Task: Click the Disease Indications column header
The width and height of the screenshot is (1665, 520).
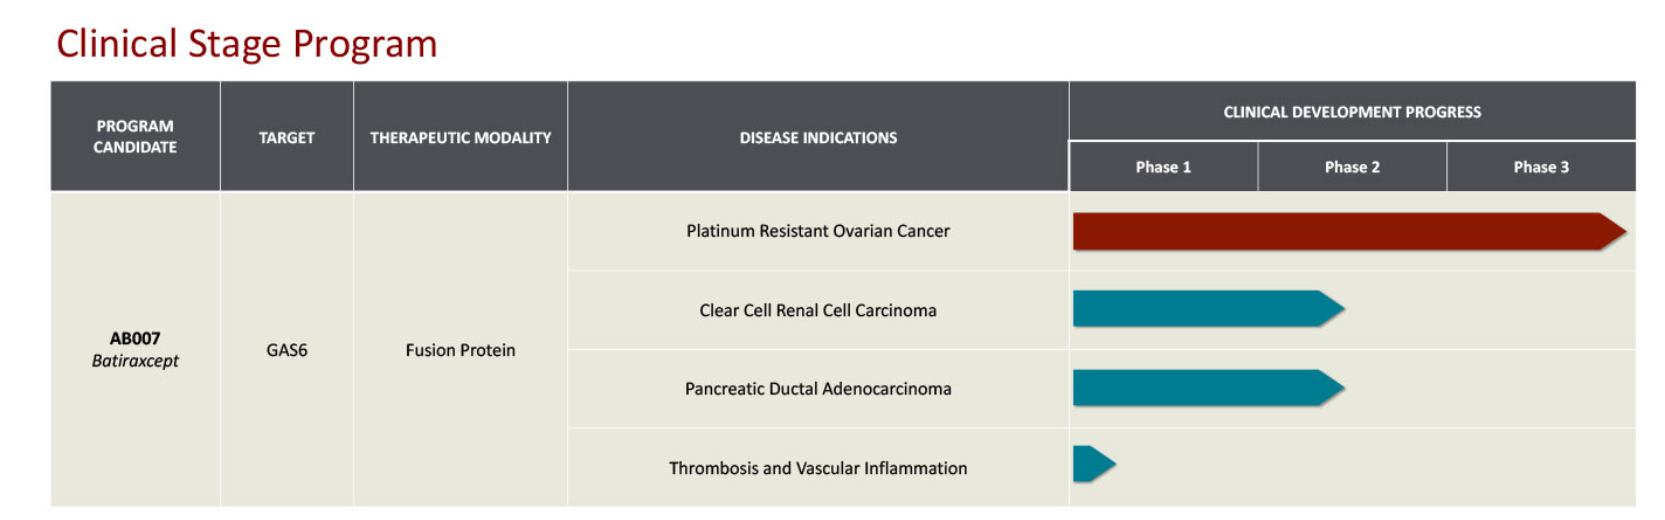Action: tap(818, 138)
